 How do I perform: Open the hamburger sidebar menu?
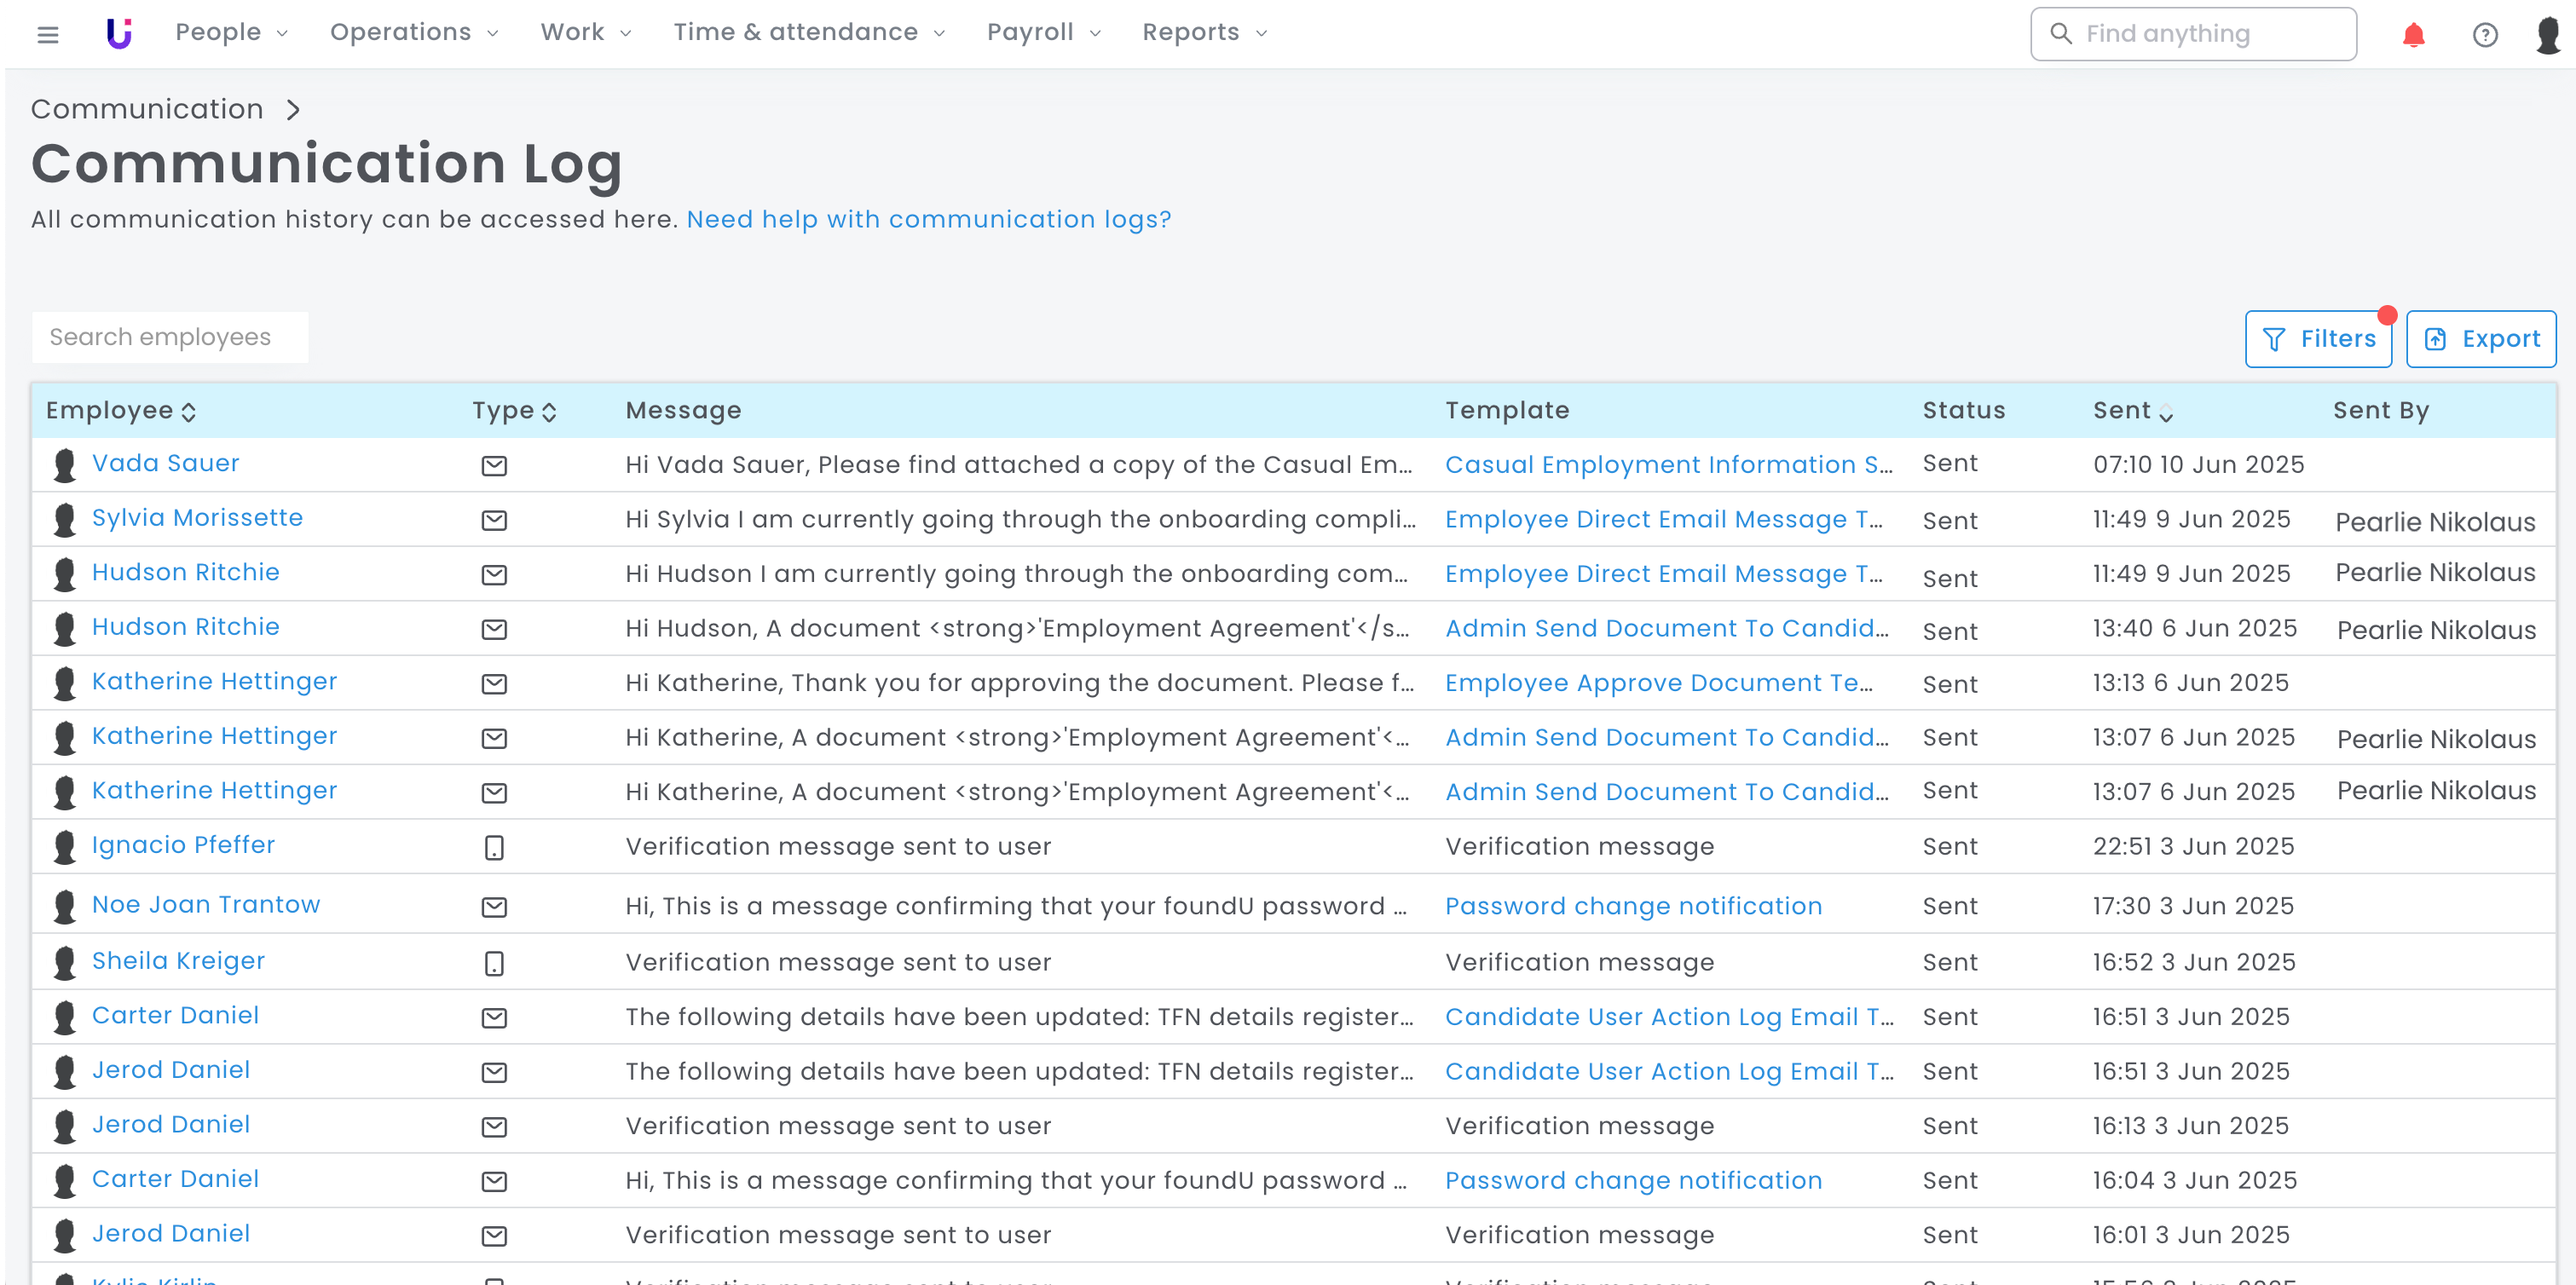[x=47, y=35]
